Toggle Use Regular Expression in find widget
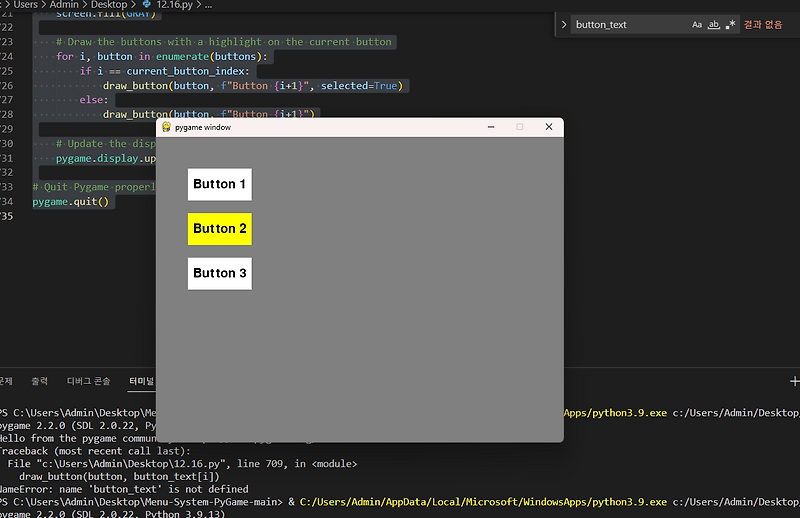800x518 pixels. [731, 24]
